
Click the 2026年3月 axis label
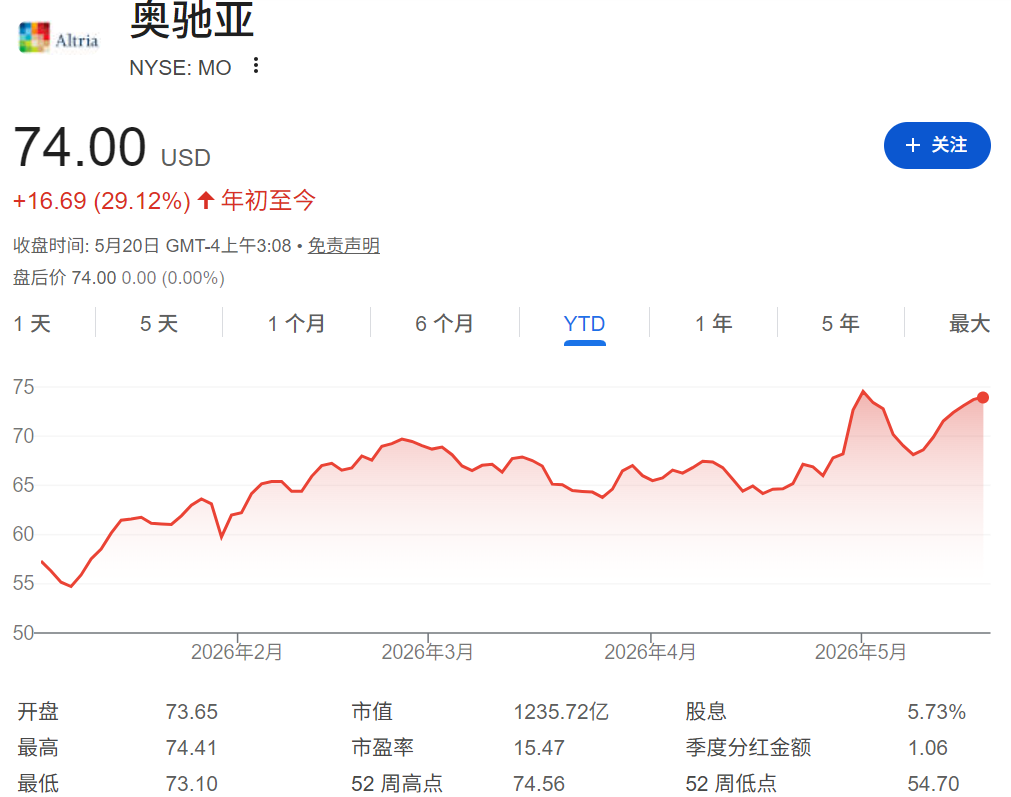tap(427, 652)
